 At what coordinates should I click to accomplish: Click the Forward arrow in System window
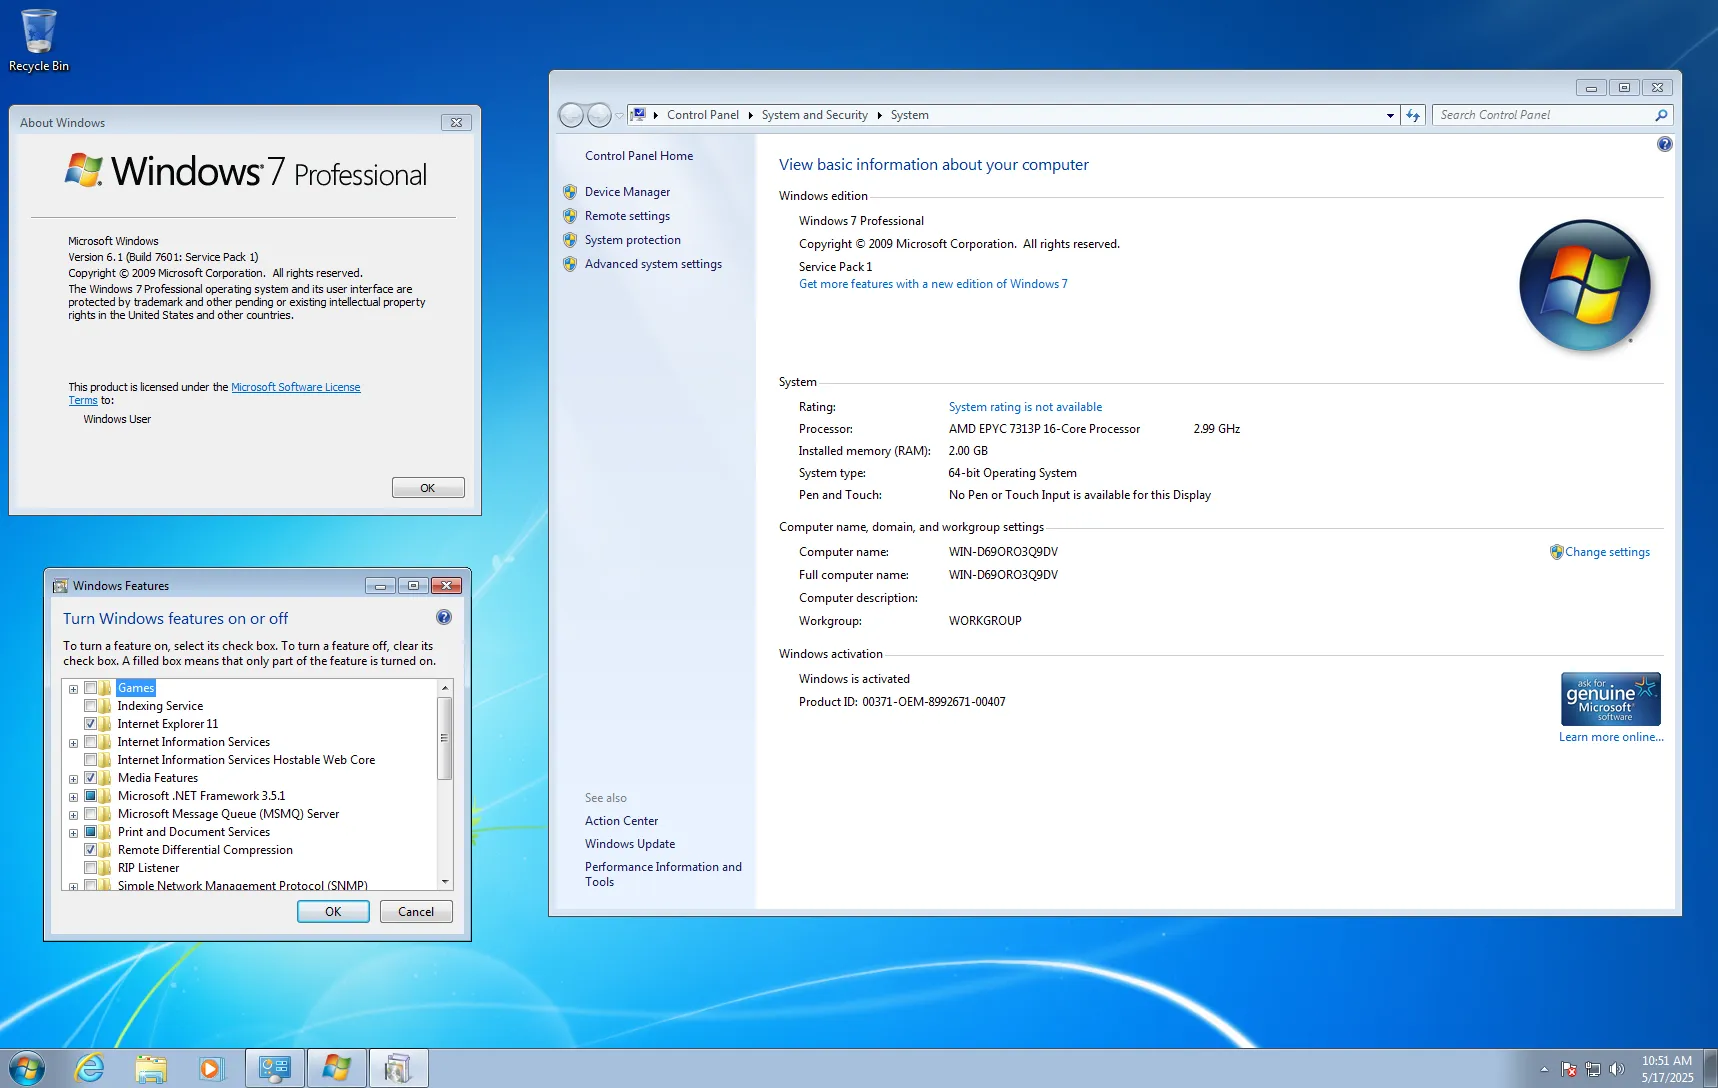click(x=599, y=115)
